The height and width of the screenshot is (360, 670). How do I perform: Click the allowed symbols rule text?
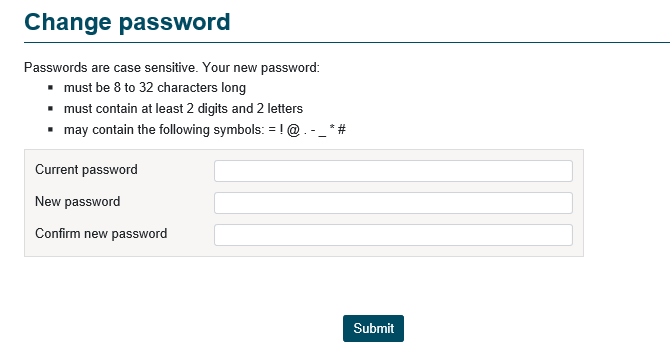click(205, 129)
